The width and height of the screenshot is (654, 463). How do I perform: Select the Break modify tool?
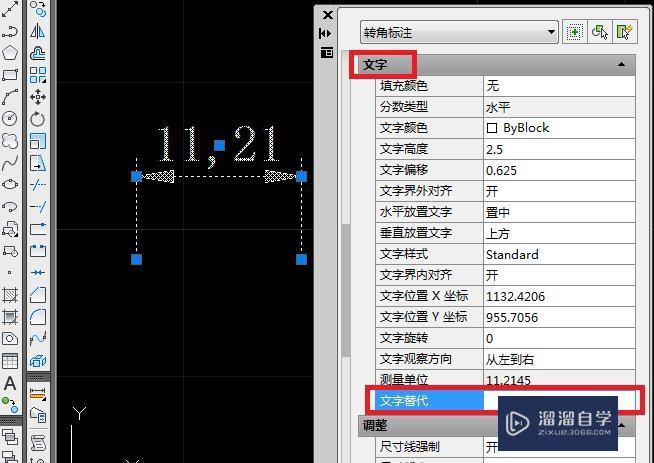point(38,251)
